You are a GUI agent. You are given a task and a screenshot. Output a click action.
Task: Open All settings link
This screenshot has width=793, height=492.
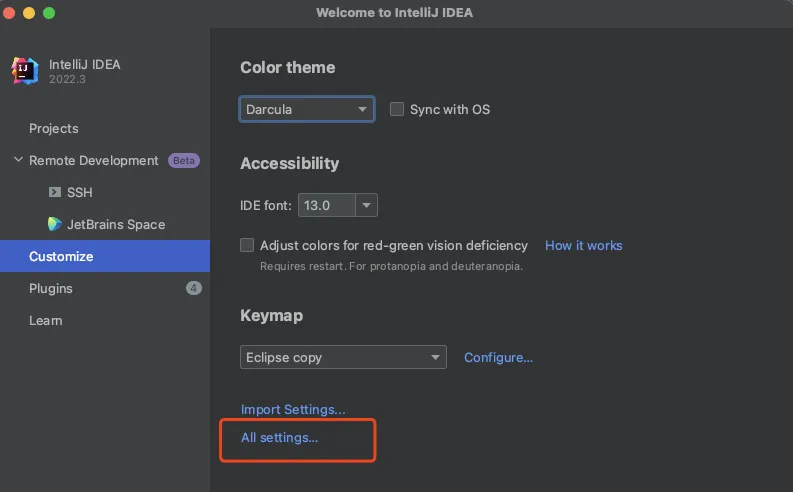pyautogui.click(x=279, y=437)
